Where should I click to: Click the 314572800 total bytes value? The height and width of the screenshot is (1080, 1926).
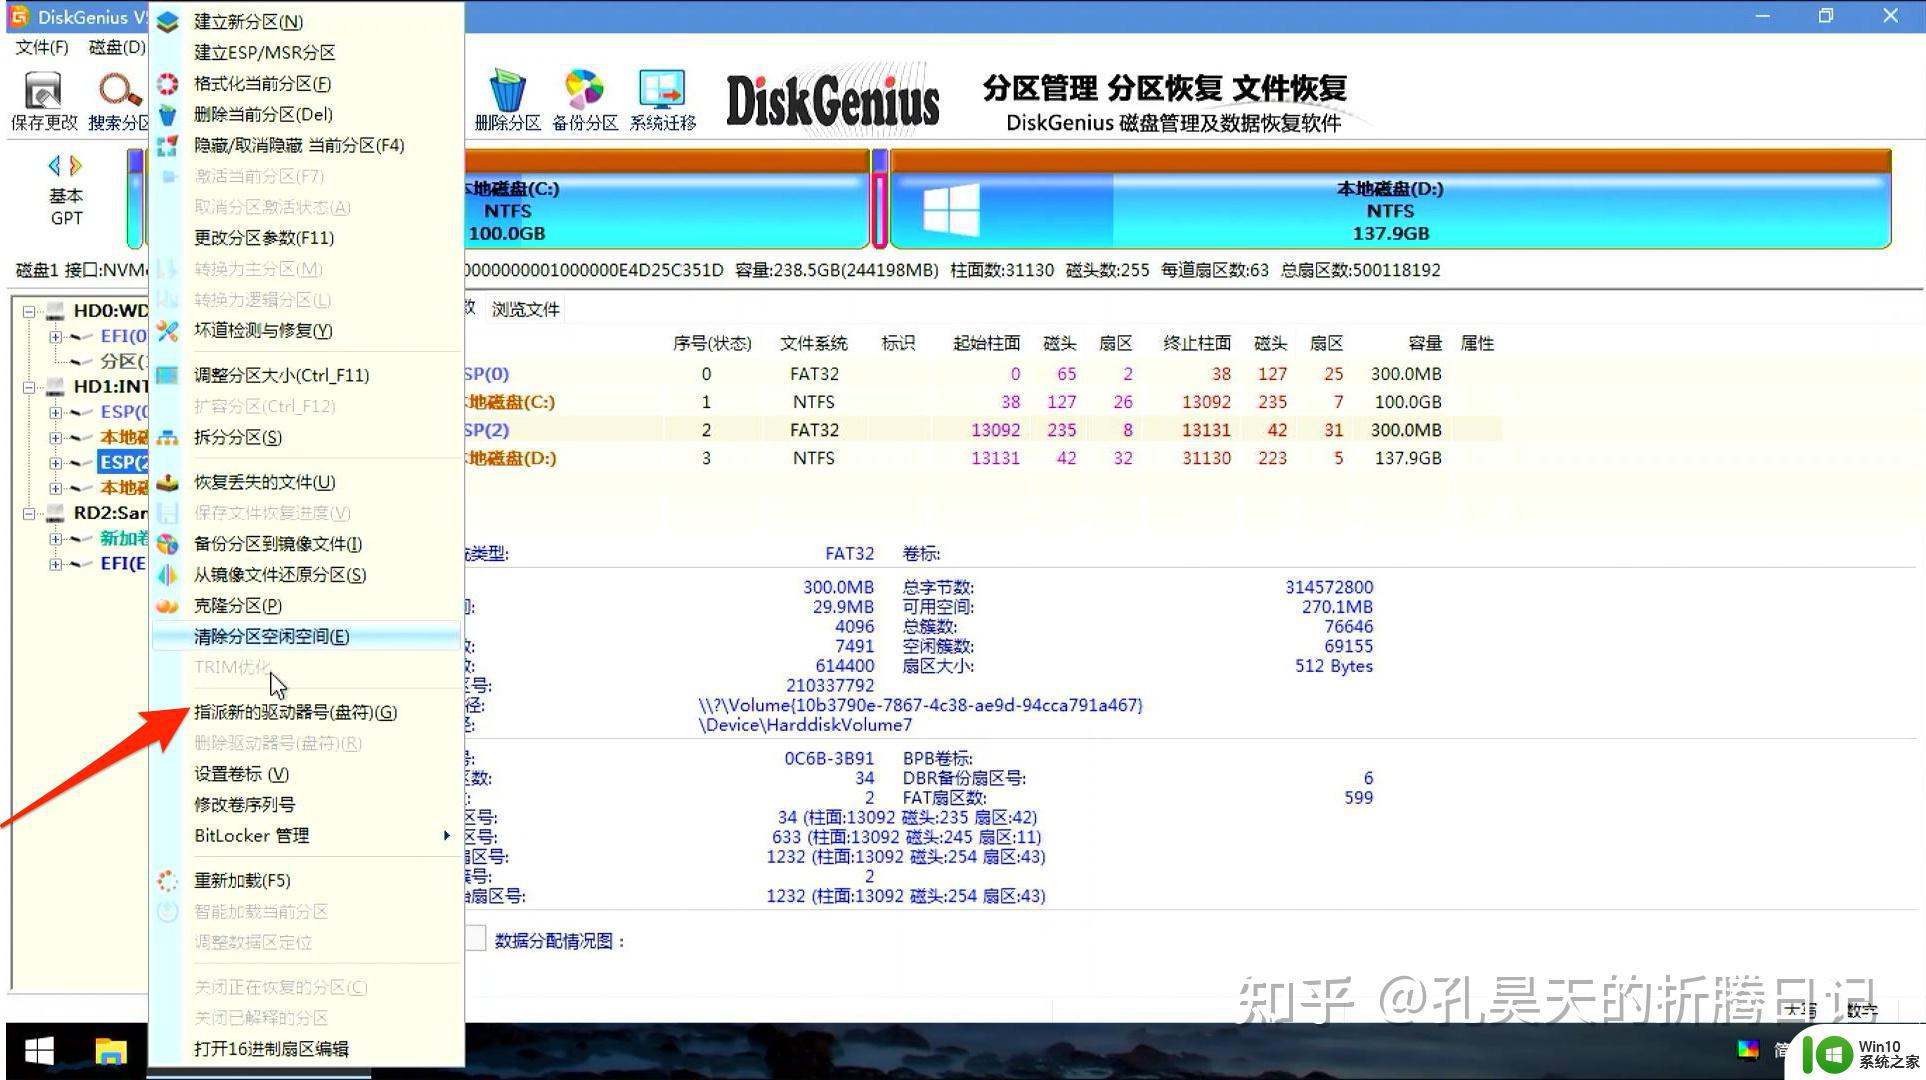click(1329, 588)
